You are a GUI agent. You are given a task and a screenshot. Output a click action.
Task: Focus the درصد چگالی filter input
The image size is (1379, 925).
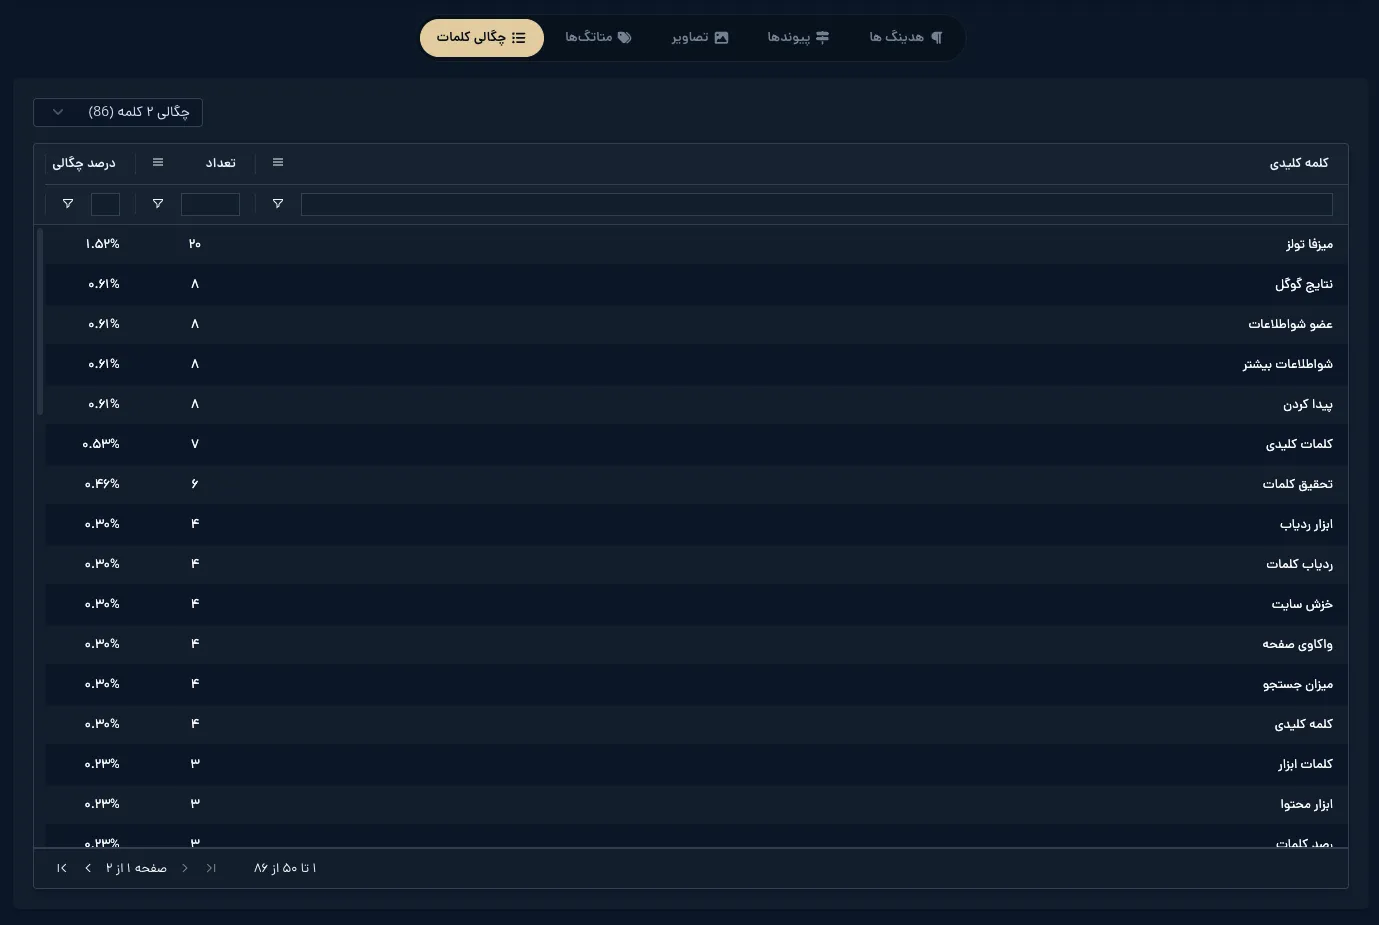click(x=105, y=204)
